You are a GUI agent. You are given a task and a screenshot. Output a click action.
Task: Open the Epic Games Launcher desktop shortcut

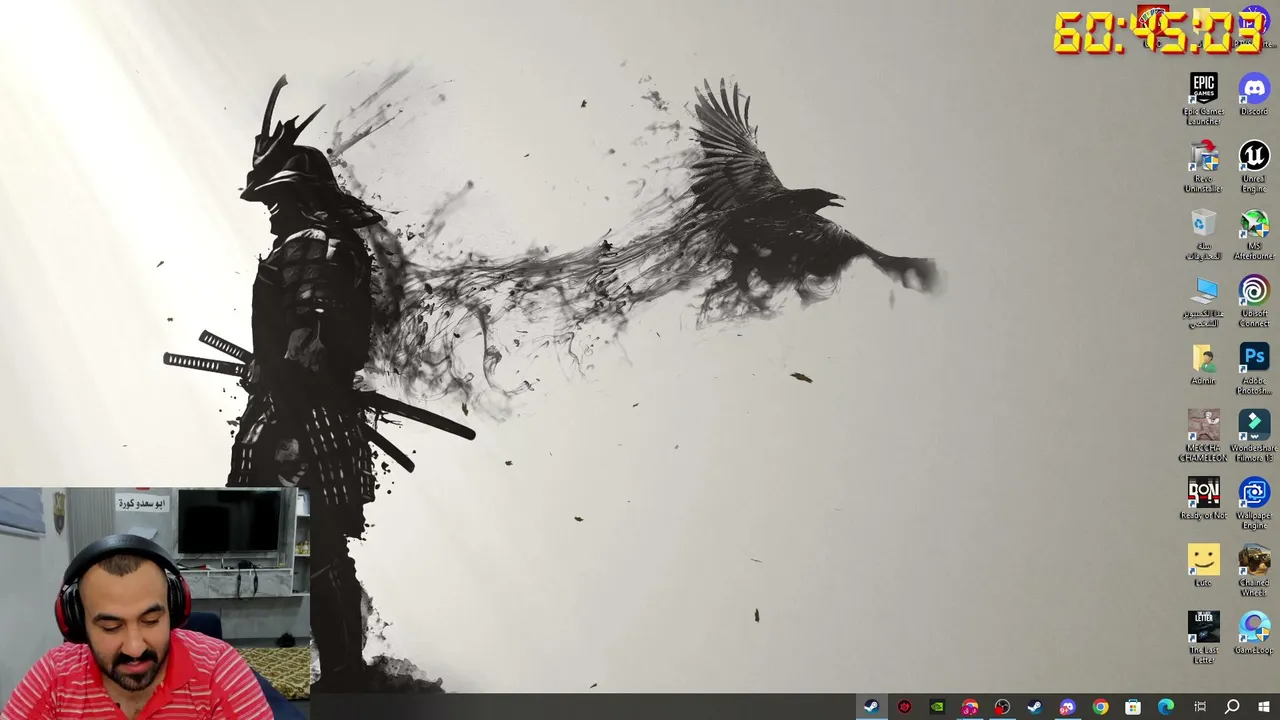[1203, 98]
